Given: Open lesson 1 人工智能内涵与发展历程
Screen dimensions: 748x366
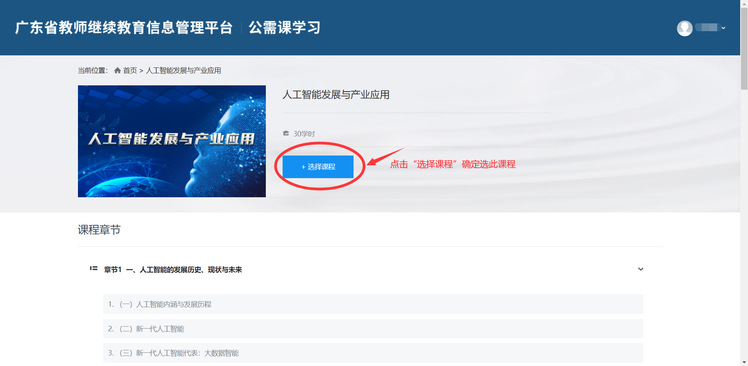Looking at the screenshot, I should 373,304.
